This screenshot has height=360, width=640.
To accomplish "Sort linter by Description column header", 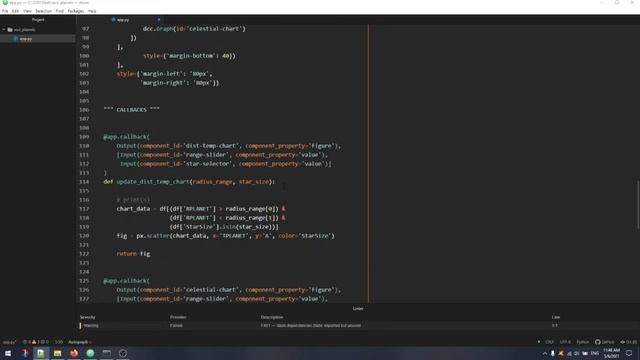I will pyautogui.click(x=272, y=317).
